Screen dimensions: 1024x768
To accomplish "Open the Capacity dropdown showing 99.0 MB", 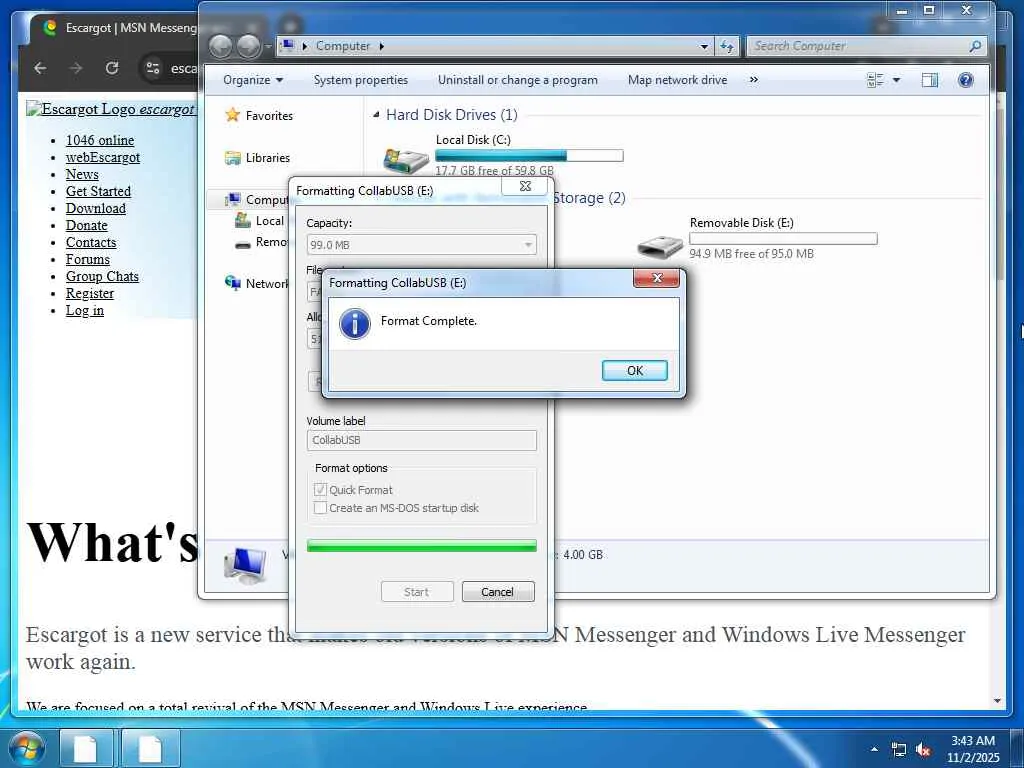I will point(422,245).
